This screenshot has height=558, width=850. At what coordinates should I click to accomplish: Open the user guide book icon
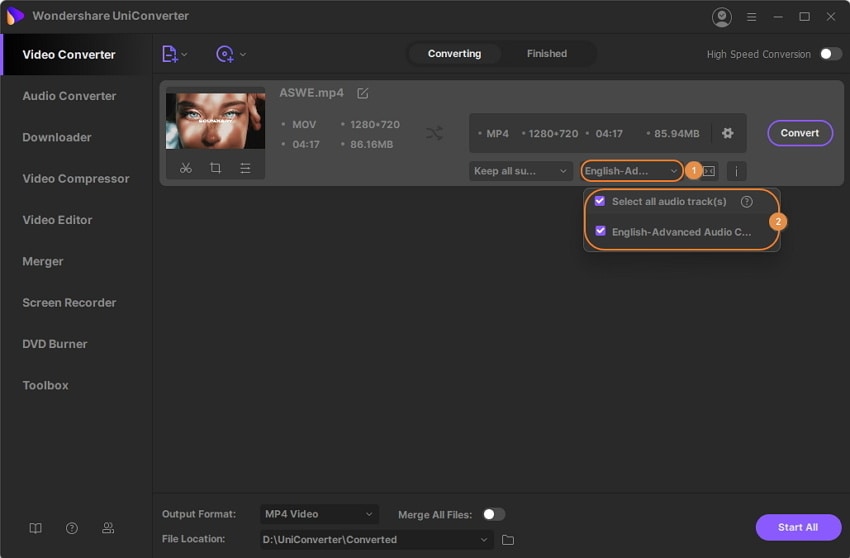pyautogui.click(x=35, y=528)
